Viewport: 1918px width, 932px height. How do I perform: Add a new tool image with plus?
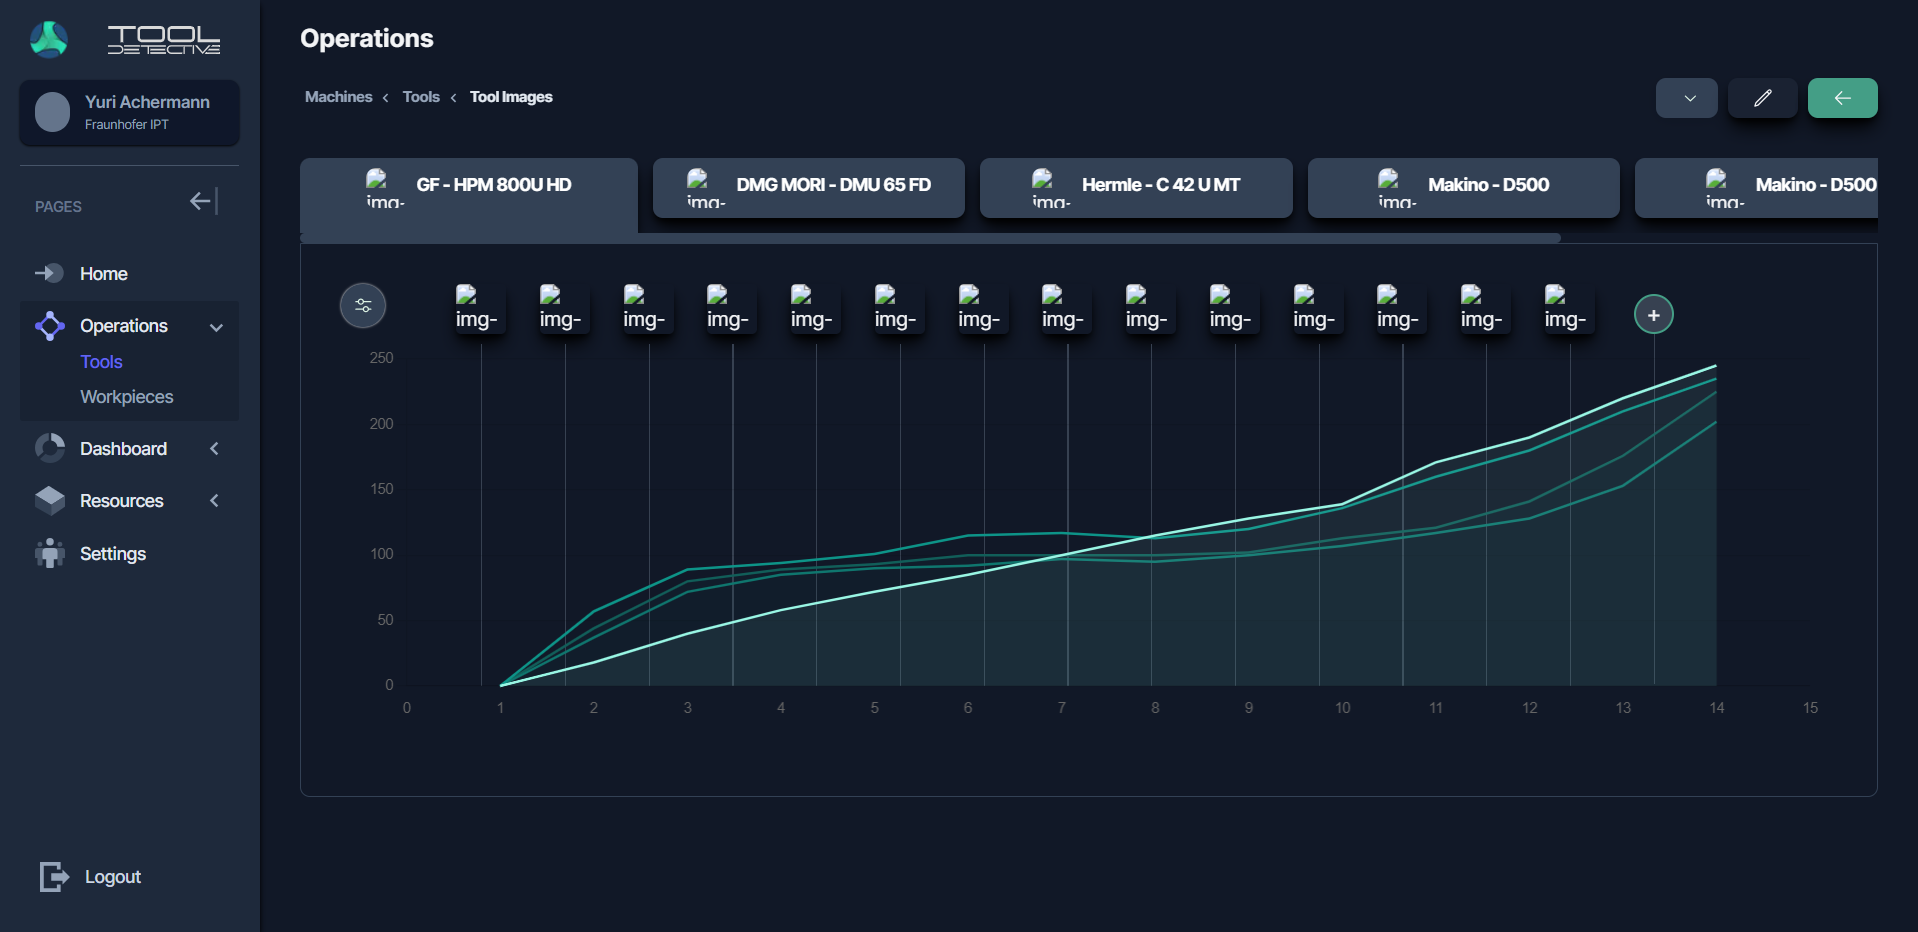click(x=1654, y=315)
